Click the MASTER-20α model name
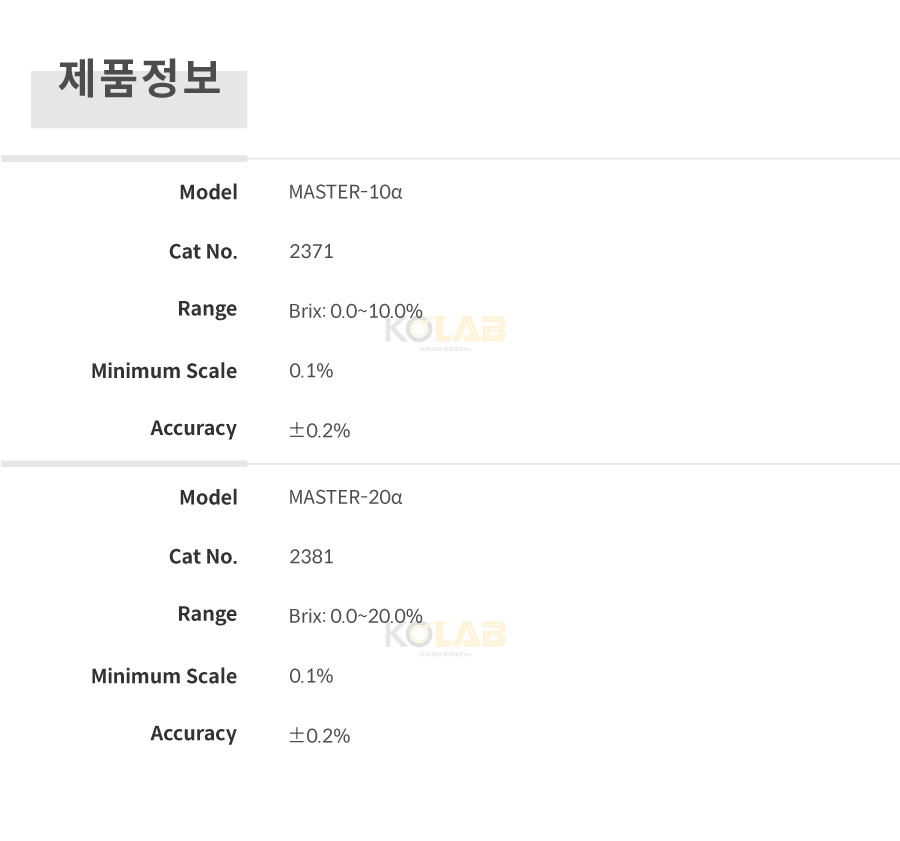Screen dimensions: 900x841 click(346, 497)
